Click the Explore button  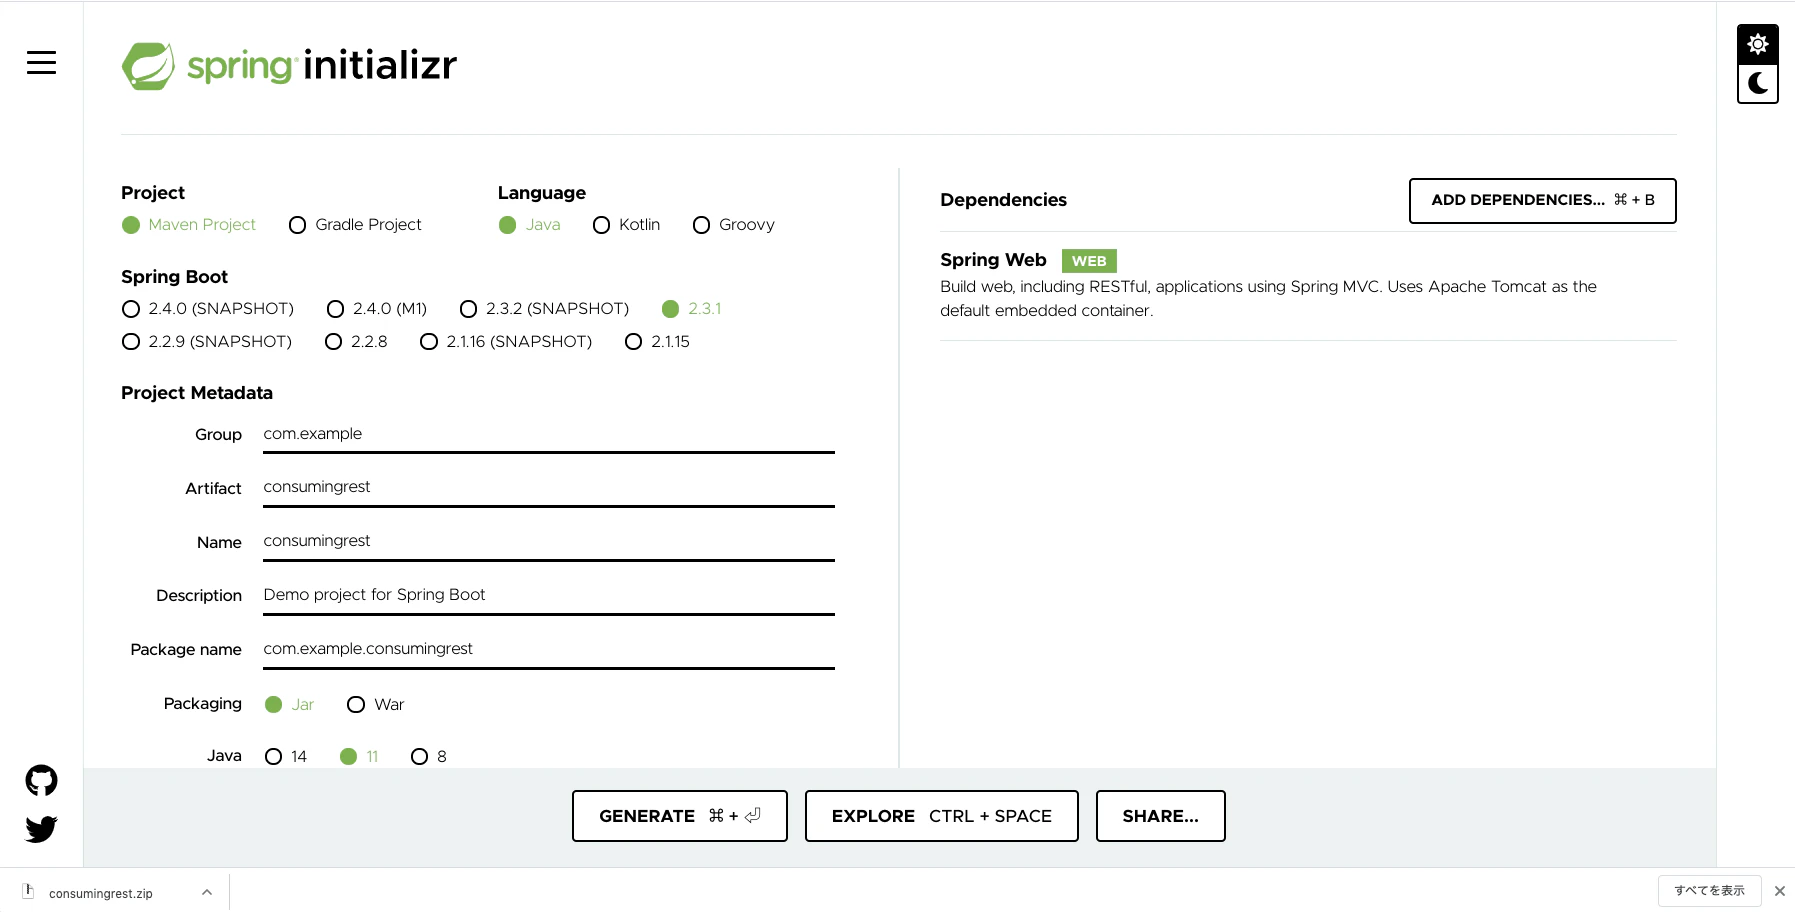(942, 816)
